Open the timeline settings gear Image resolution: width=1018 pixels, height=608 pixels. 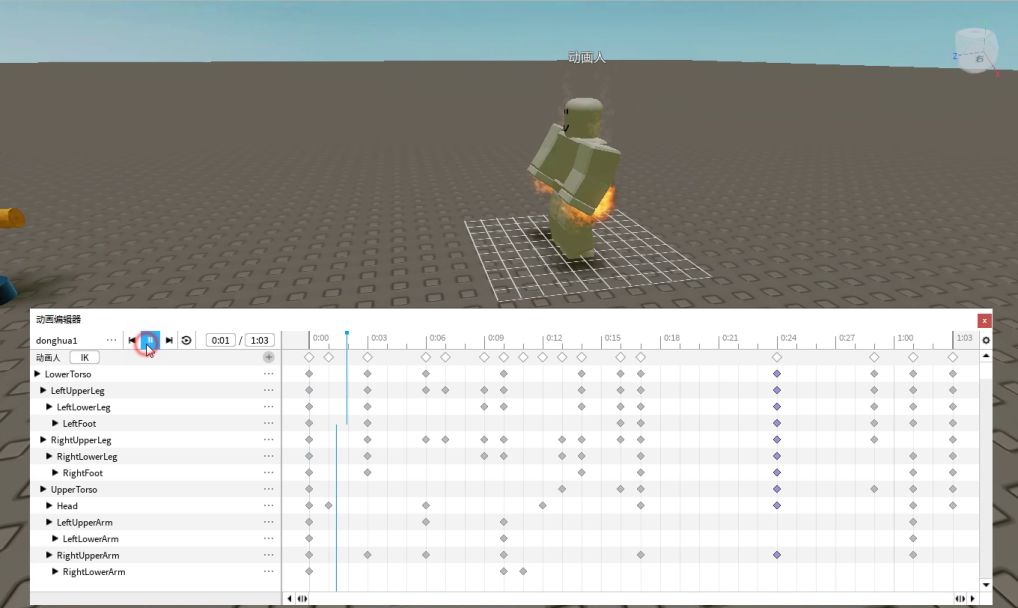[x=985, y=341]
